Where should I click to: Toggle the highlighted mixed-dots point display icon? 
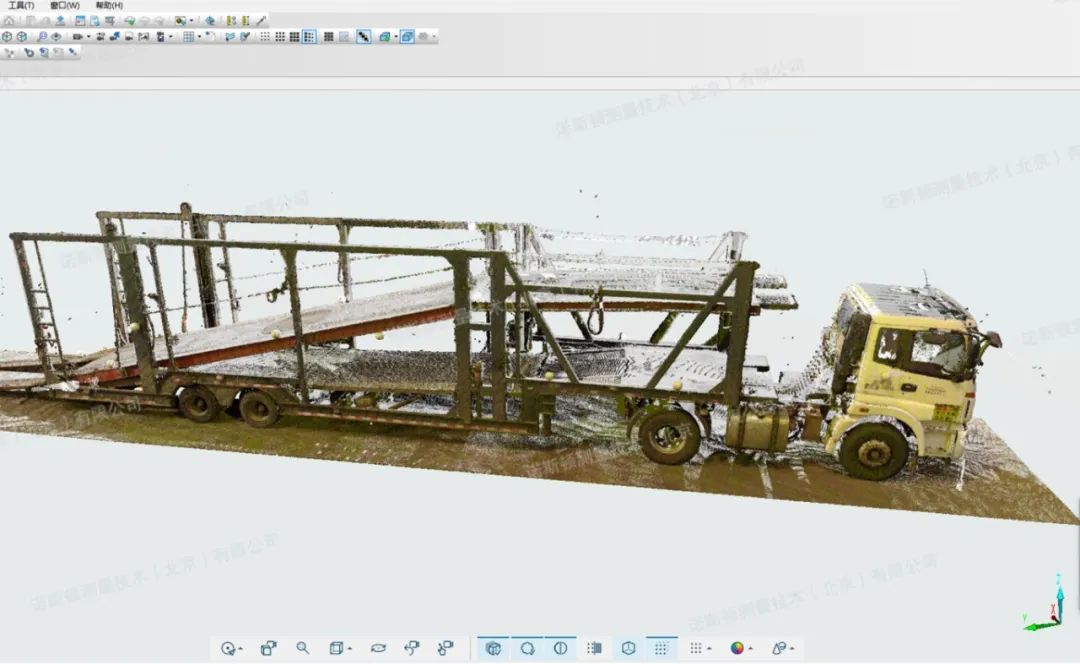click(x=309, y=37)
